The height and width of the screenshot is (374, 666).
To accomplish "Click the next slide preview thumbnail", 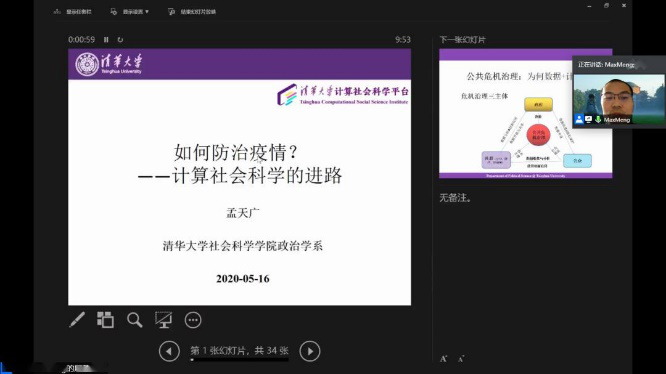I will [x=525, y=113].
